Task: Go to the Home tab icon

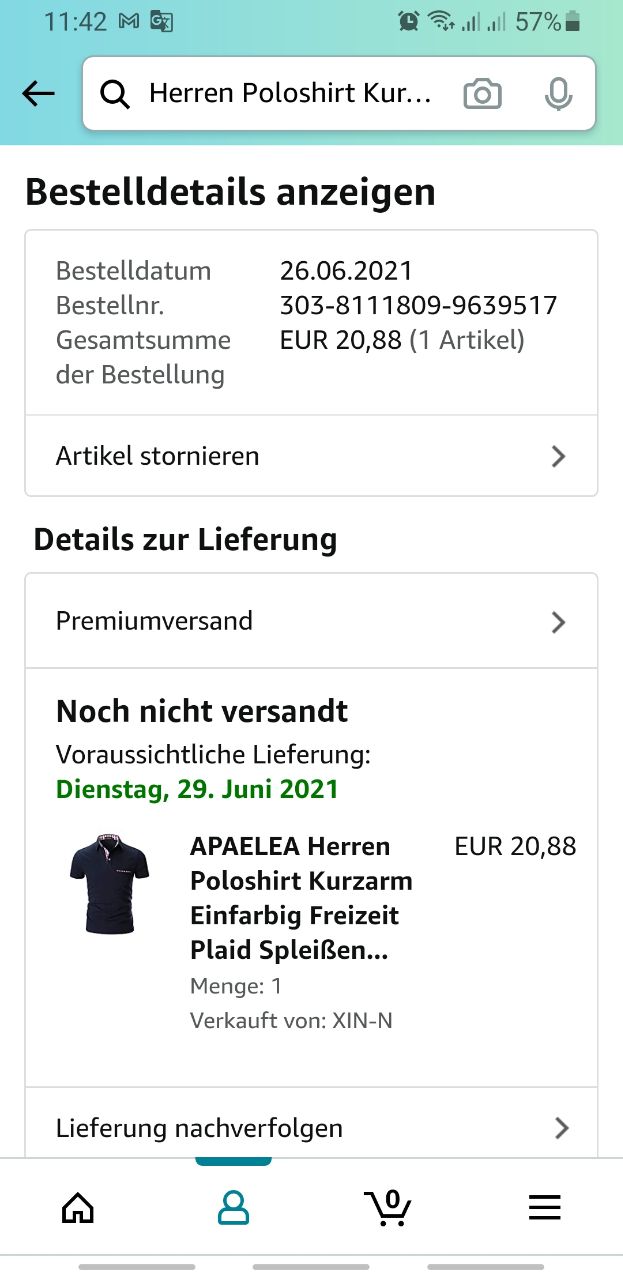Action: [78, 1207]
